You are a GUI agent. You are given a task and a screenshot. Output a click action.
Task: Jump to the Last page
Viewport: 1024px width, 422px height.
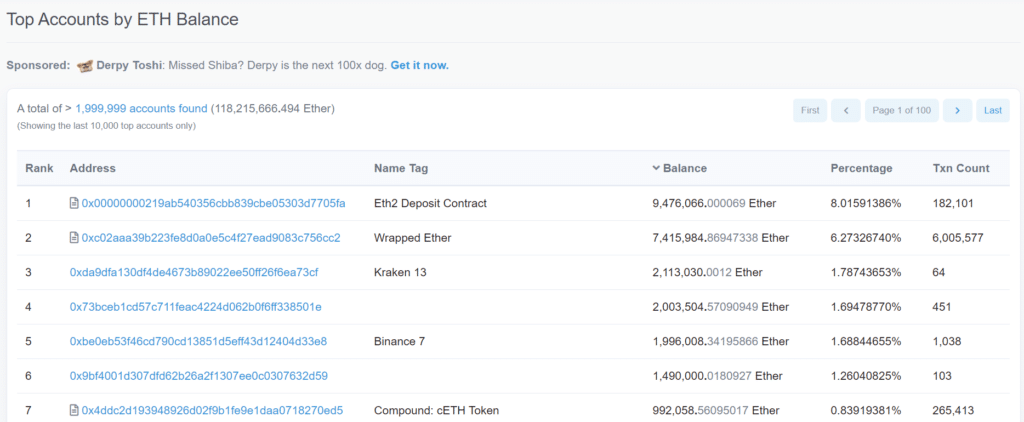pyautogui.click(x=993, y=110)
